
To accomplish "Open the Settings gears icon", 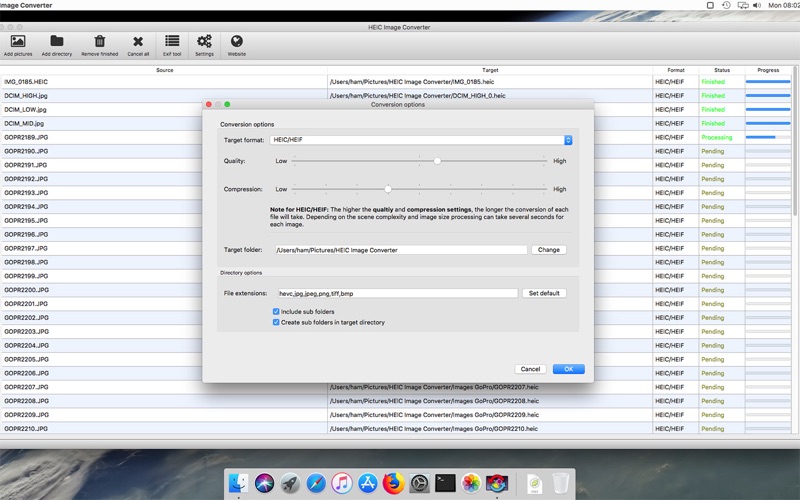I will [x=204, y=41].
